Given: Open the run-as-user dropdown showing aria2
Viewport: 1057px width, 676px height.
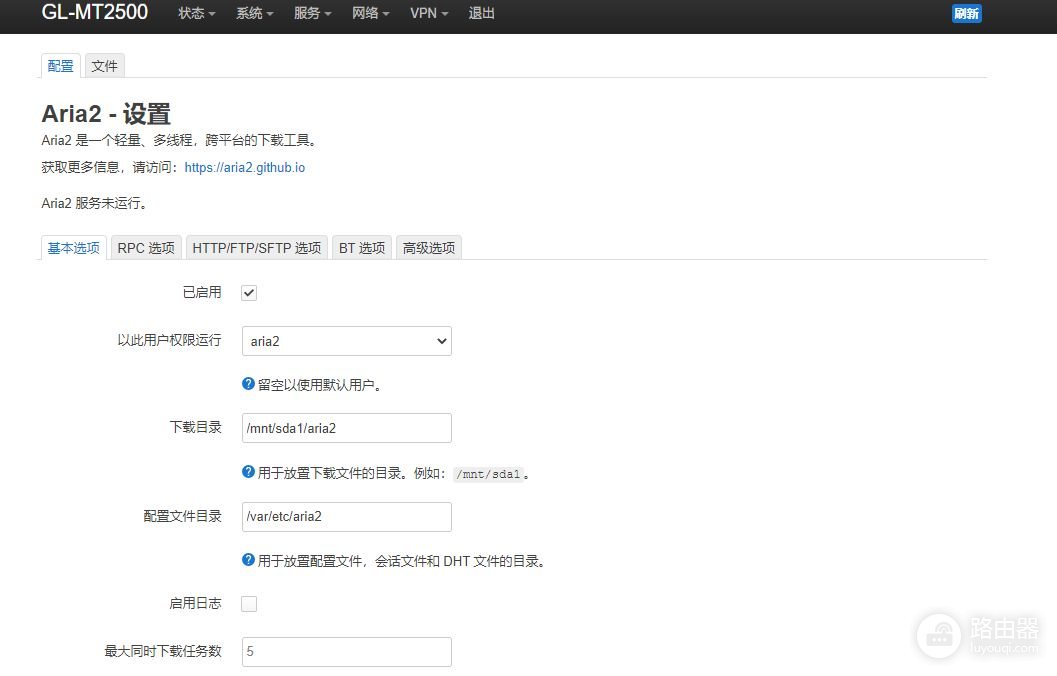Looking at the screenshot, I should pyautogui.click(x=347, y=341).
